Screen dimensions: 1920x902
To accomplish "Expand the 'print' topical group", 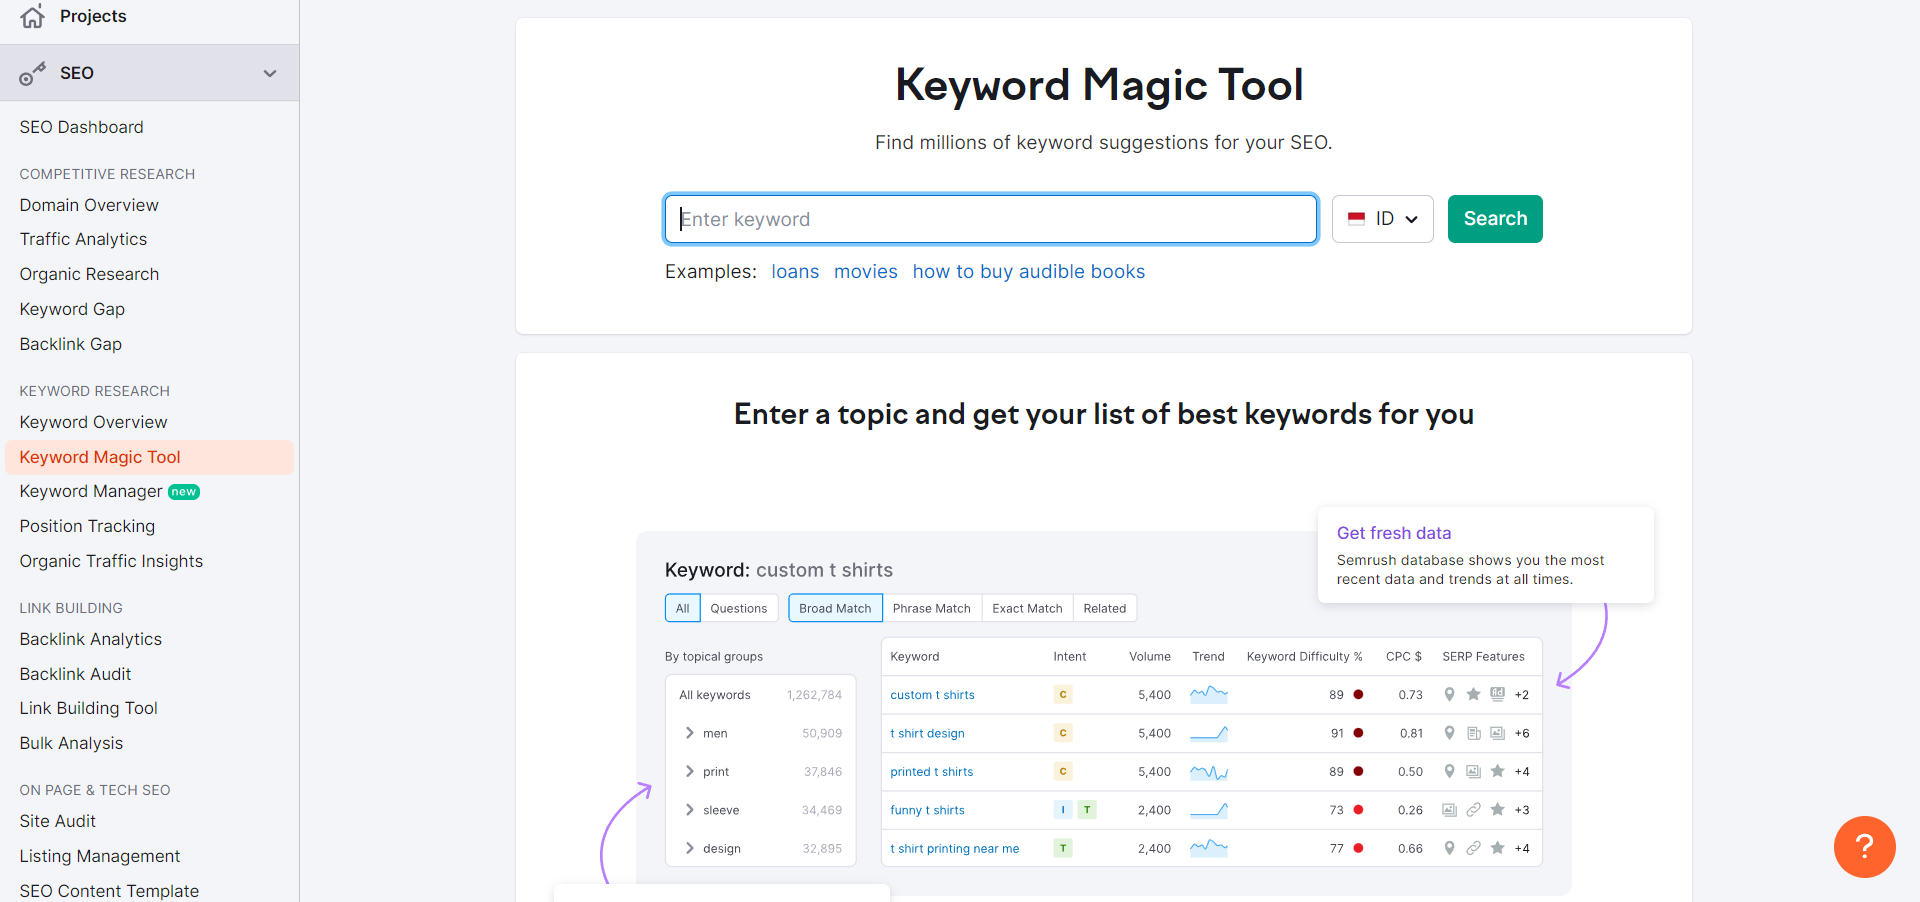I will point(689,771).
